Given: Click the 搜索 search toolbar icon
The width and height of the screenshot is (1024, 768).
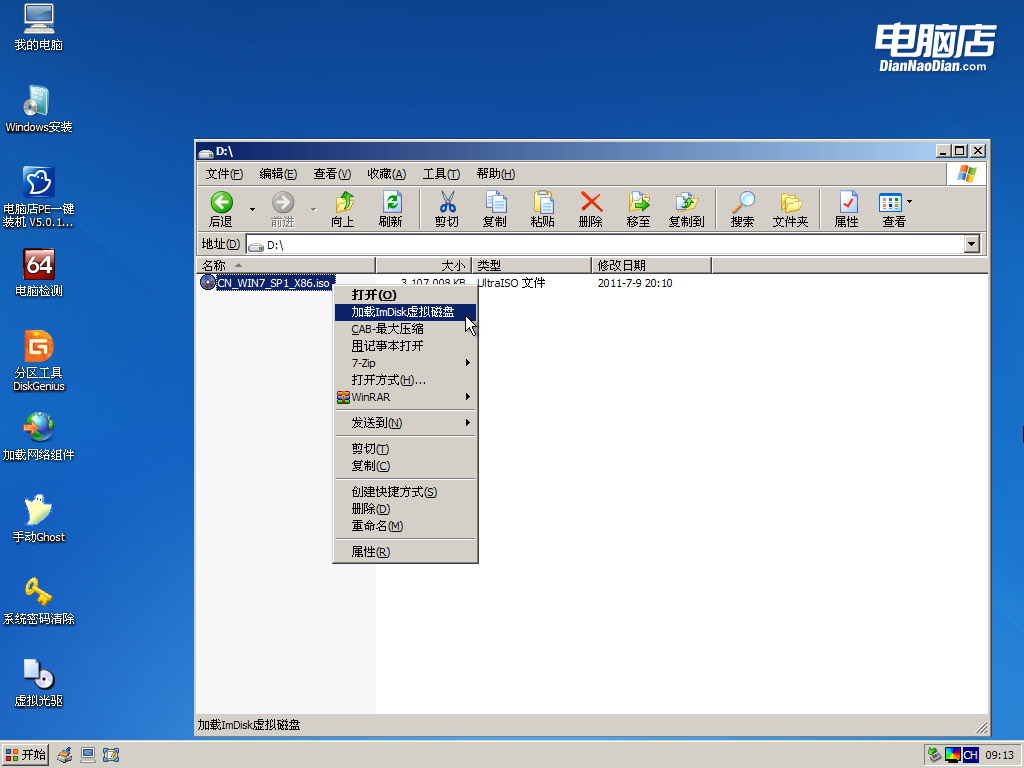Looking at the screenshot, I should pyautogui.click(x=742, y=208).
